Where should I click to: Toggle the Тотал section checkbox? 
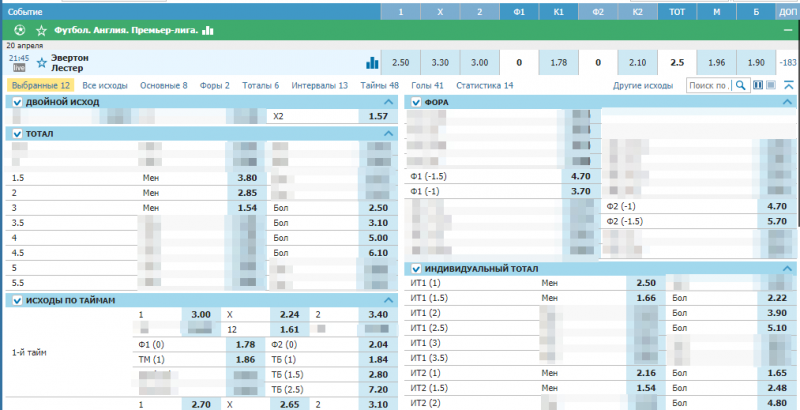[x=16, y=134]
